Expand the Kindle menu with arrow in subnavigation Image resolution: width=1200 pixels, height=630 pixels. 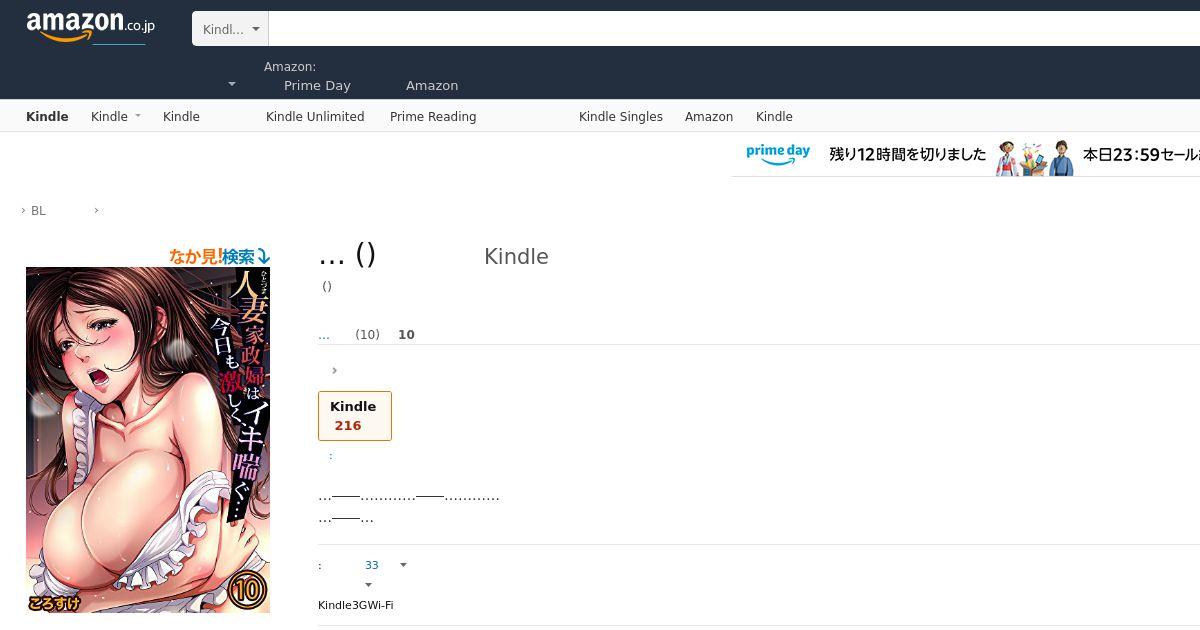(116, 117)
